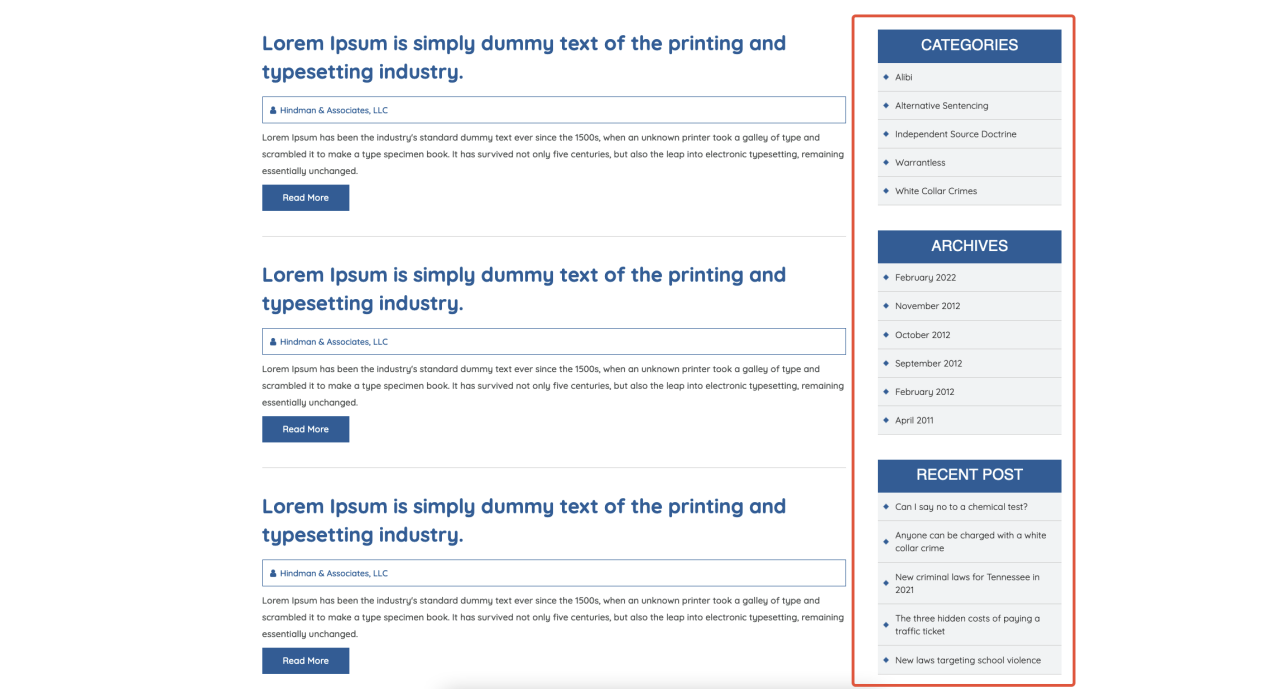Click the diamond icon beside Alibi category
Viewport: 1268px width, 689px height.
[886, 77]
